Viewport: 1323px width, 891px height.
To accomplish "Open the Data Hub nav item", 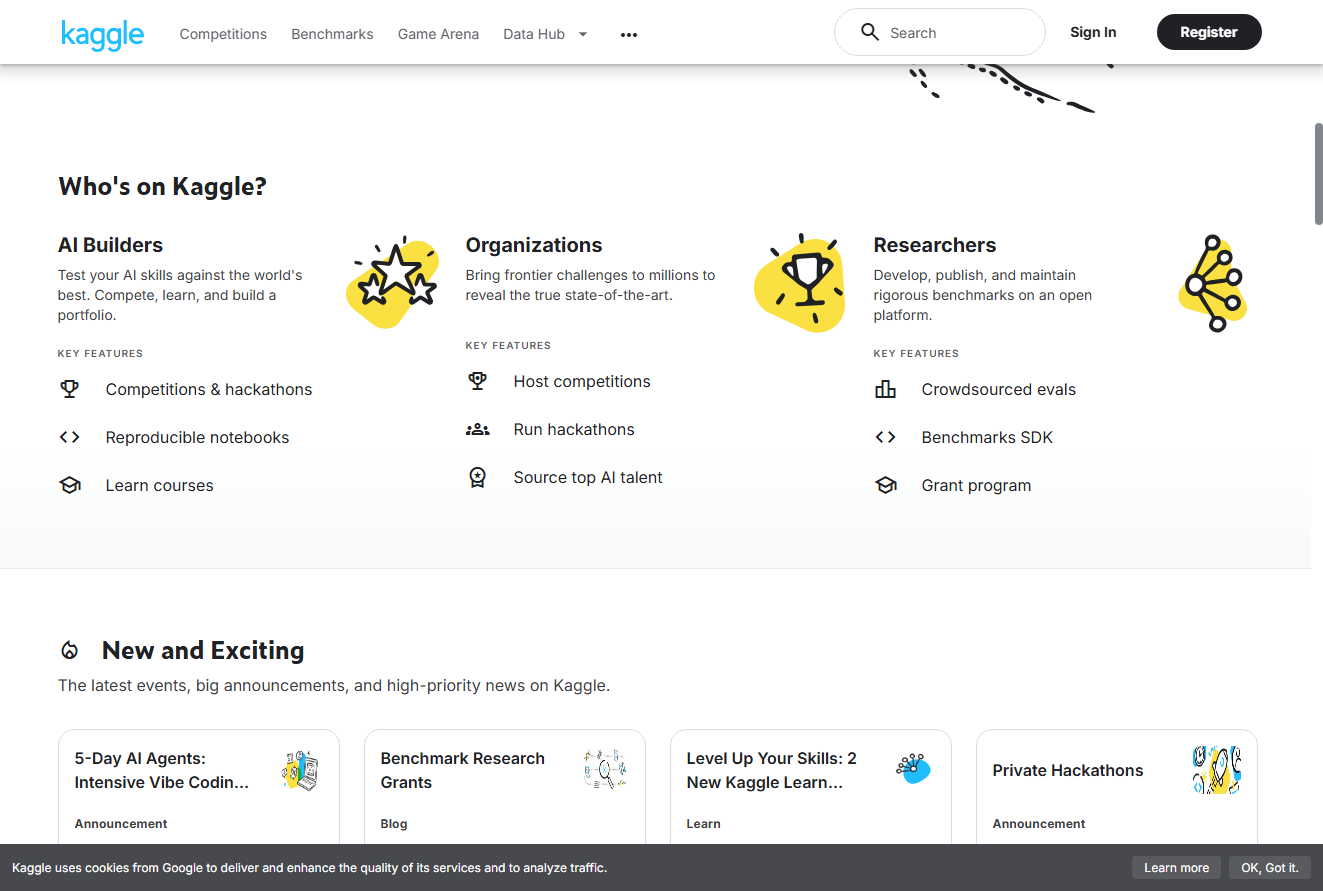I will pos(534,34).
